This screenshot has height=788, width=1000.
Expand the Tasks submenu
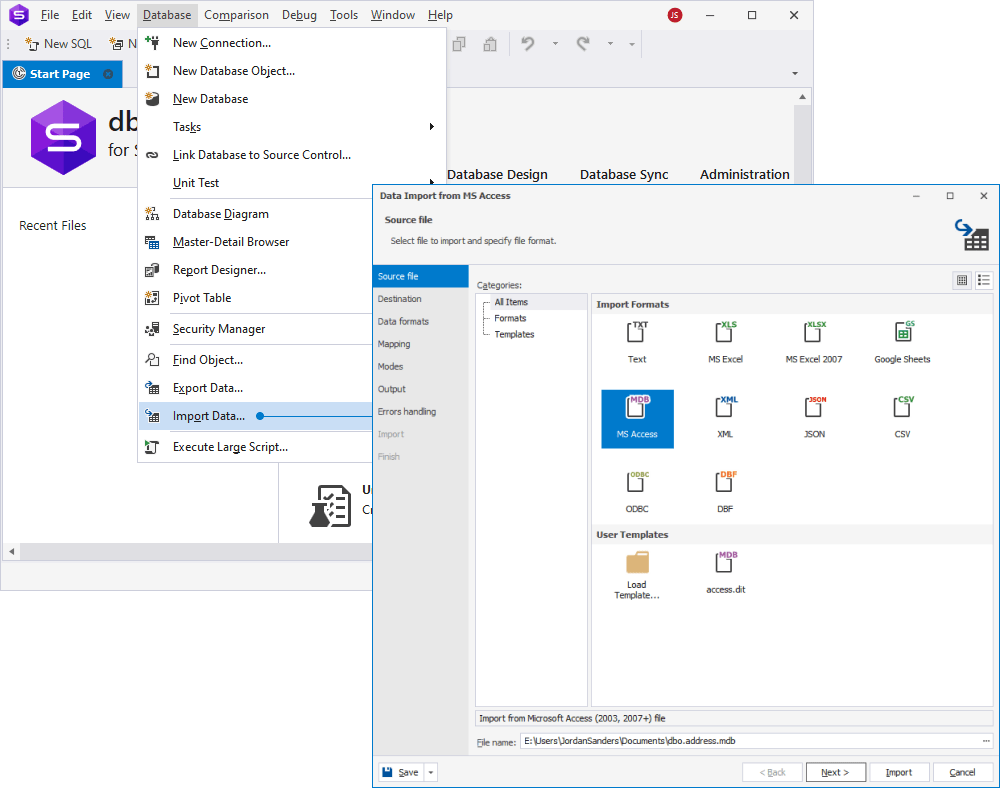click(x=292, y=127)
